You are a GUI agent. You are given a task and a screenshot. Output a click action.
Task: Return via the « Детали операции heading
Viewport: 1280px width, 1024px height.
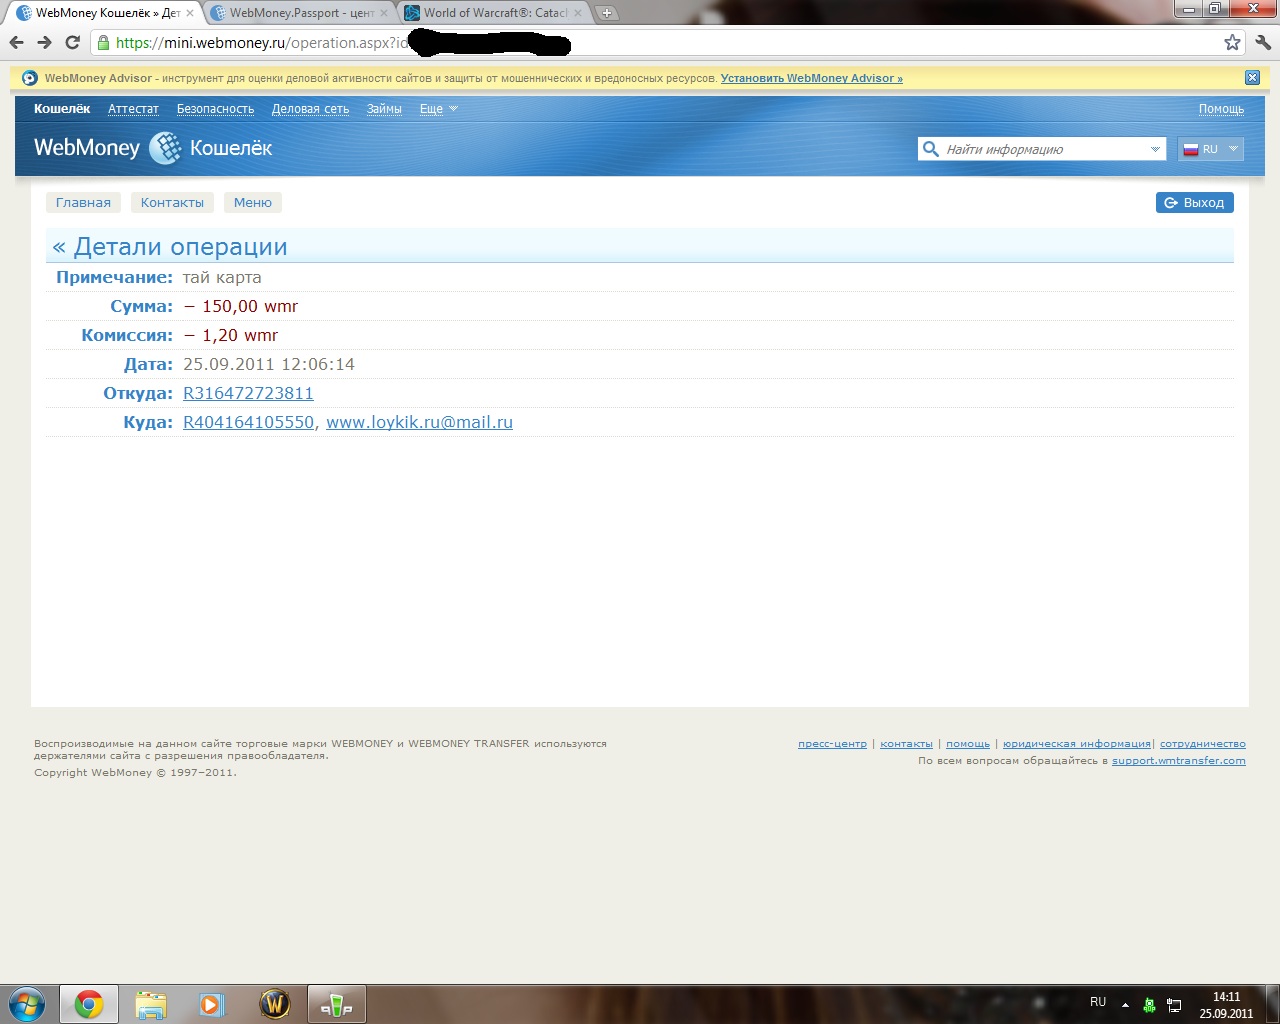click(x=170, y=247)
